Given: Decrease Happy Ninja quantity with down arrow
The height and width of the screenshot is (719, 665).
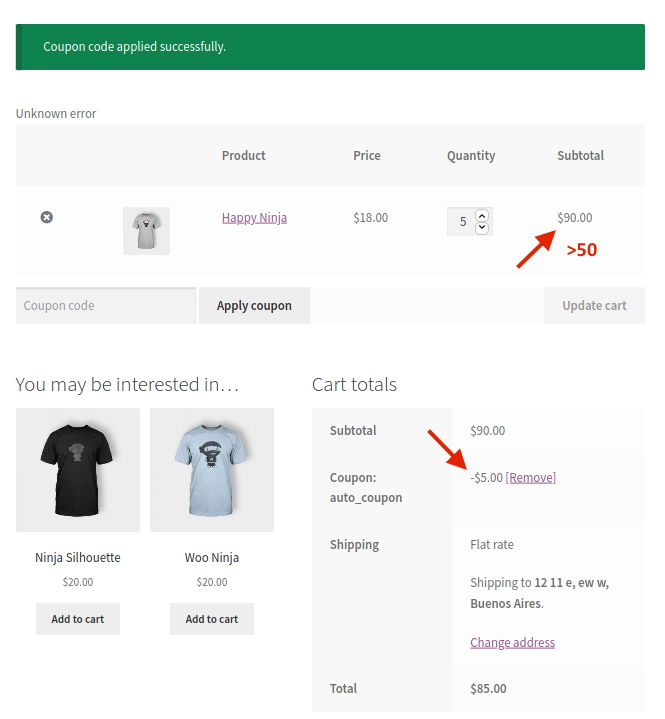Looking at the screenshot, I should point(482,227).
